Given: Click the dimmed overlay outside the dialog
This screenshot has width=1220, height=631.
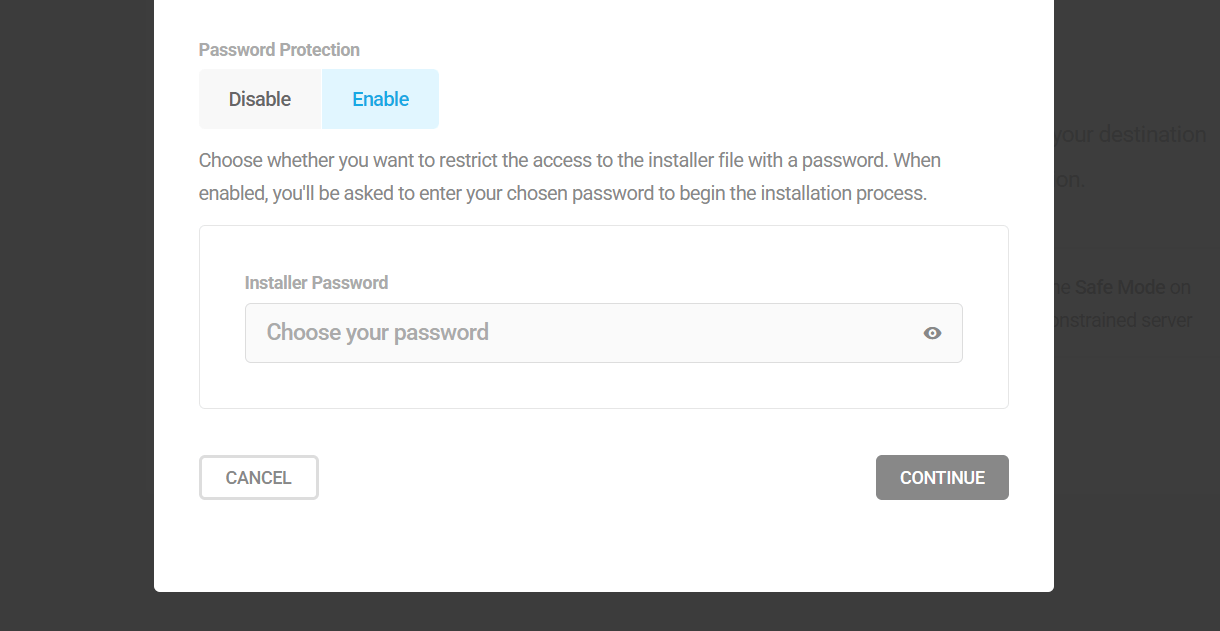Looking at the screenshot, I should 75,315.
